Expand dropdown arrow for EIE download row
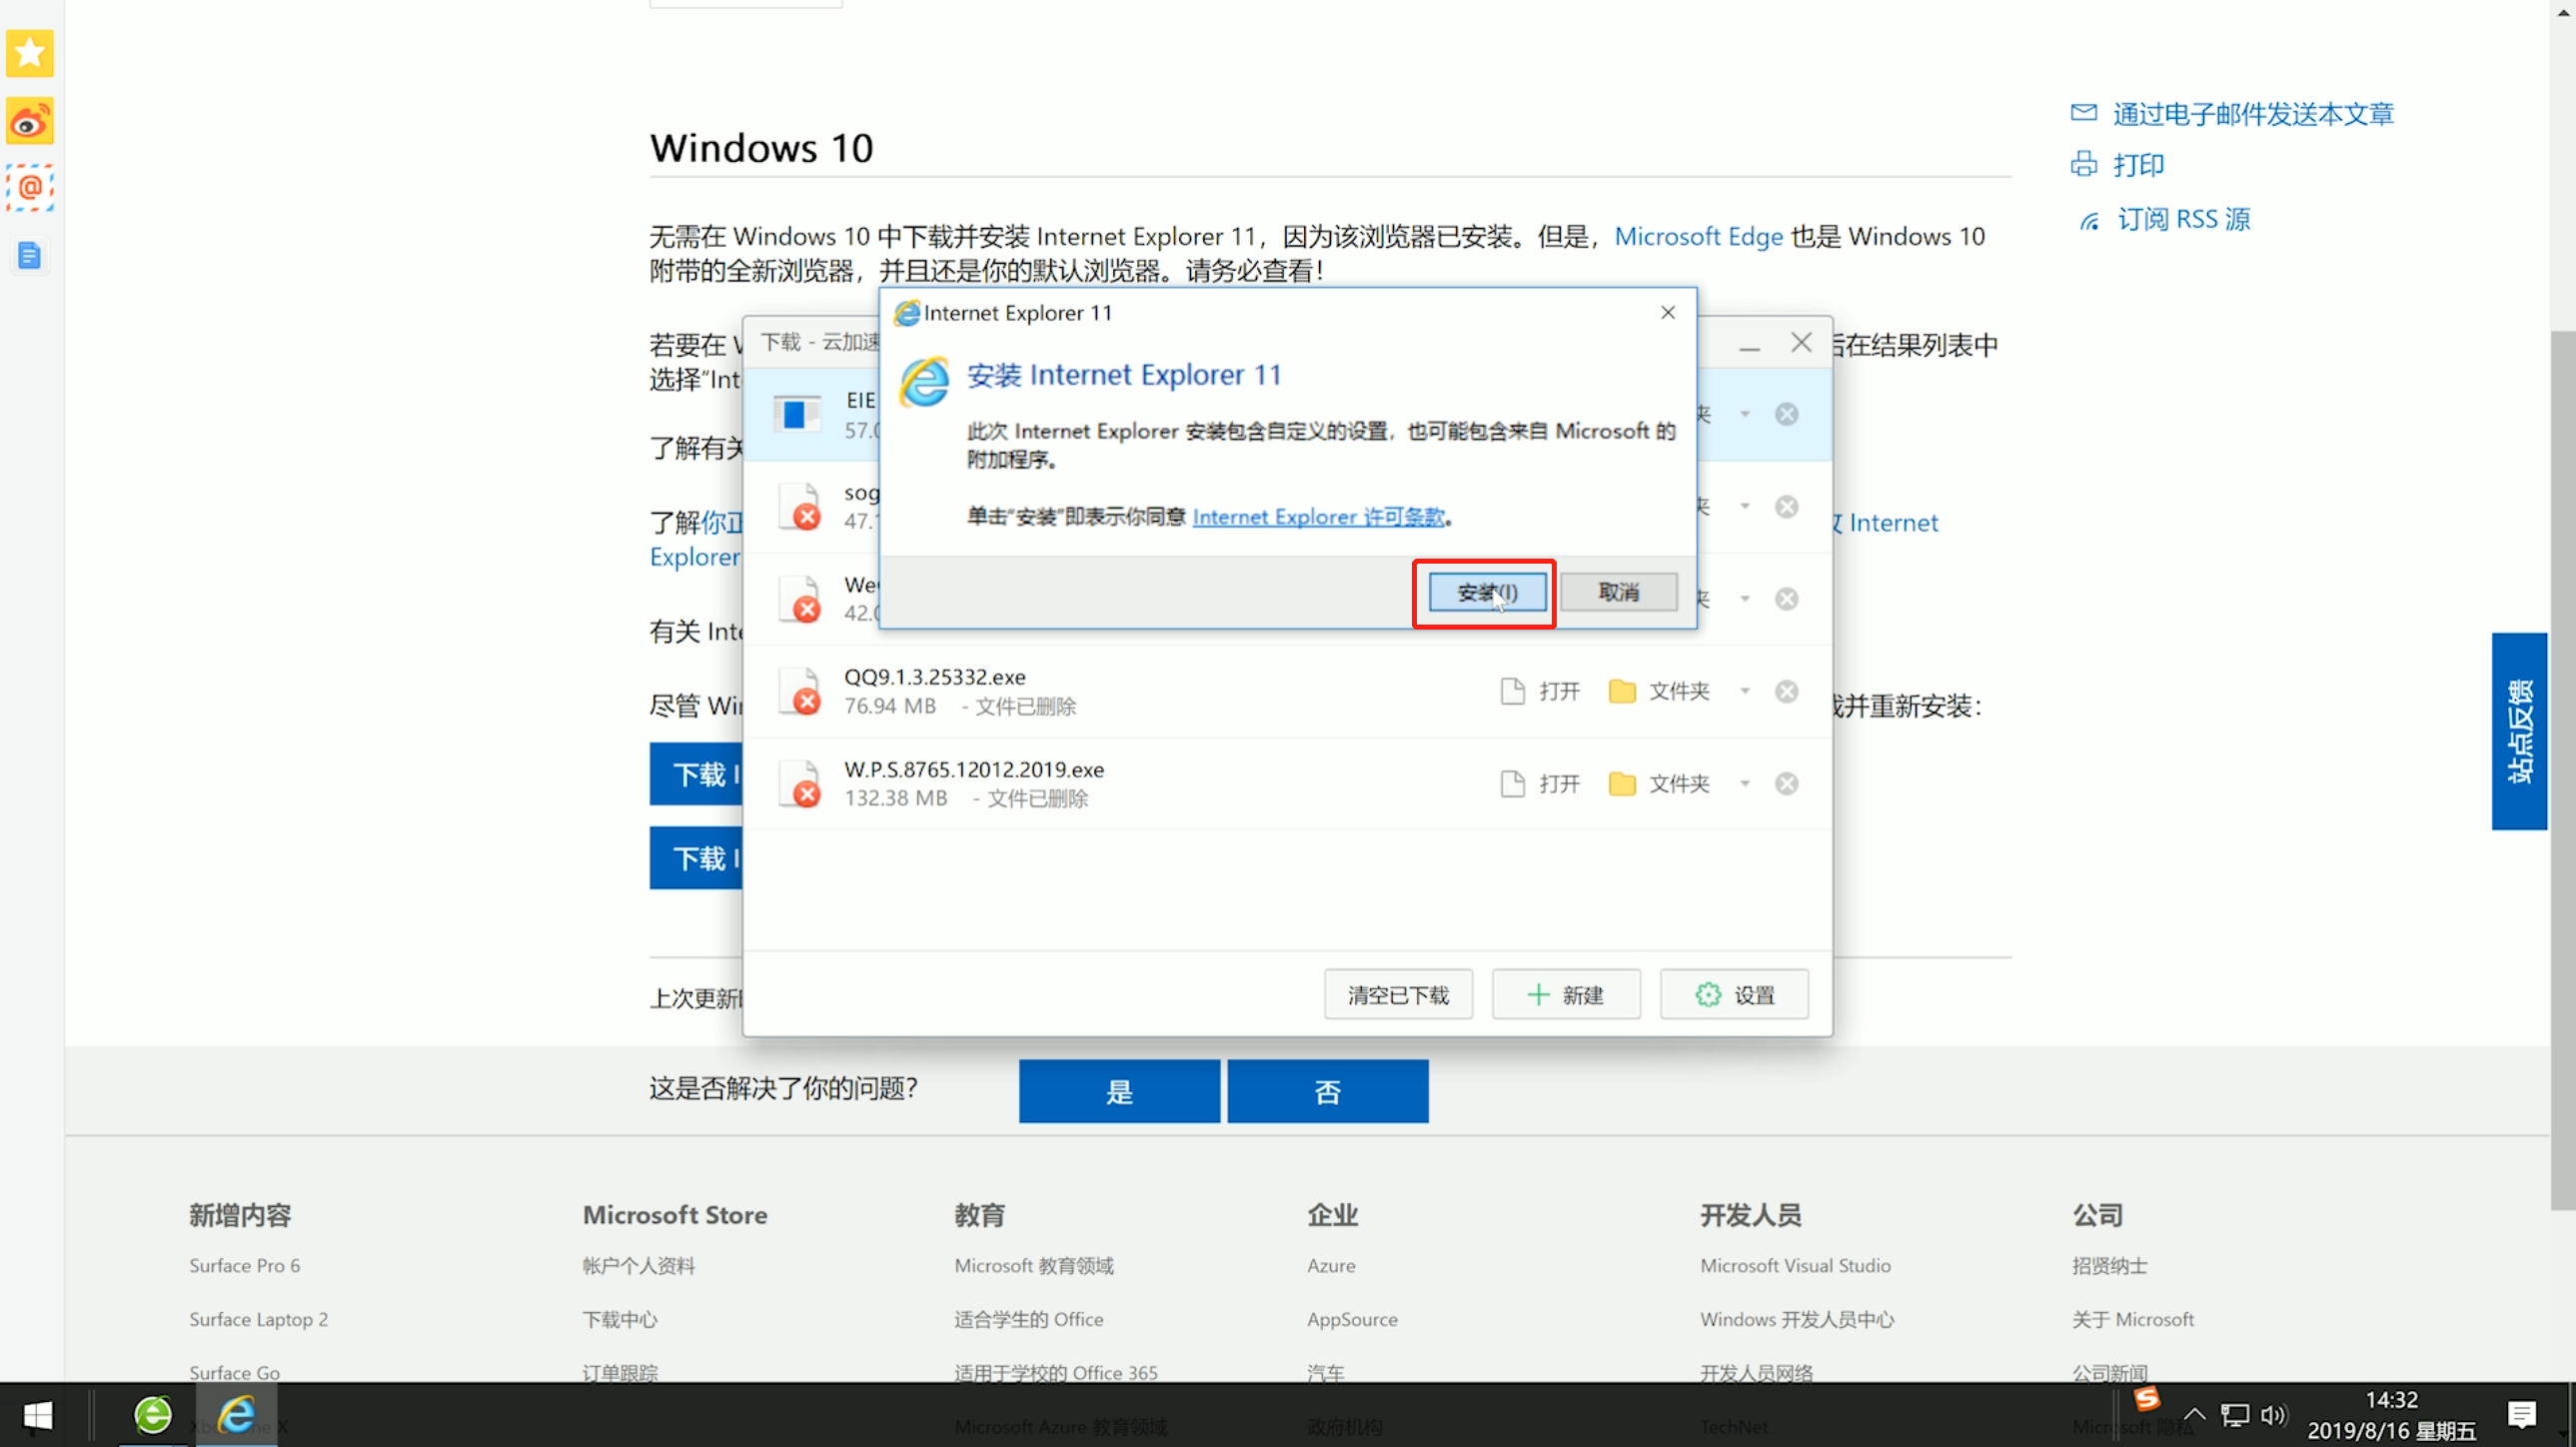The width and height of the screenshot is (2576, 1447). (1744, 414)
